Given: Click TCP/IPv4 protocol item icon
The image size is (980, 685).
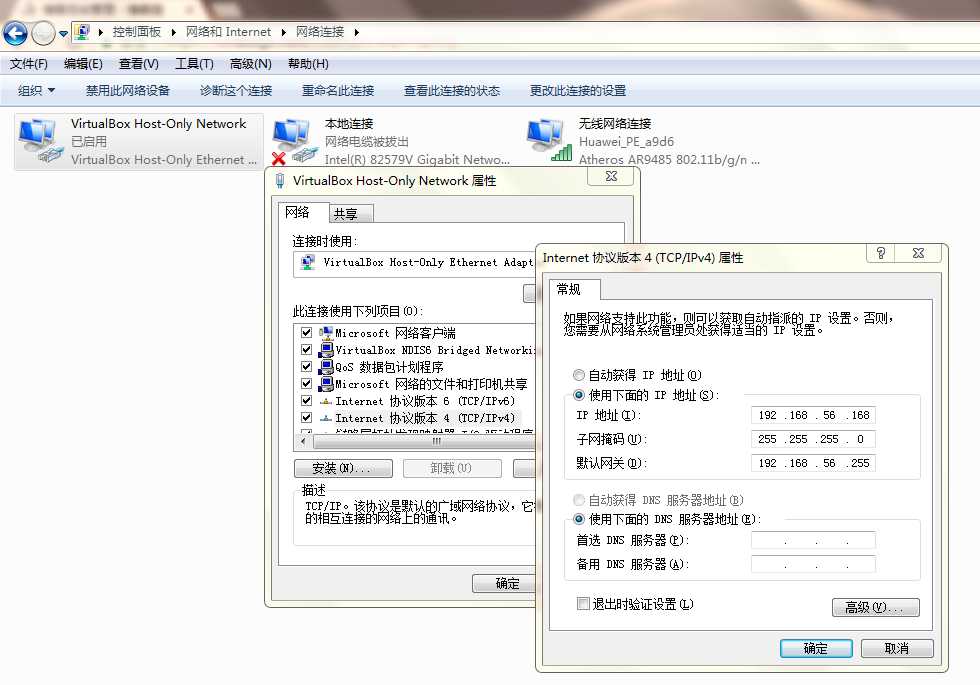Looking at the screenshot, I should point(326,418).
